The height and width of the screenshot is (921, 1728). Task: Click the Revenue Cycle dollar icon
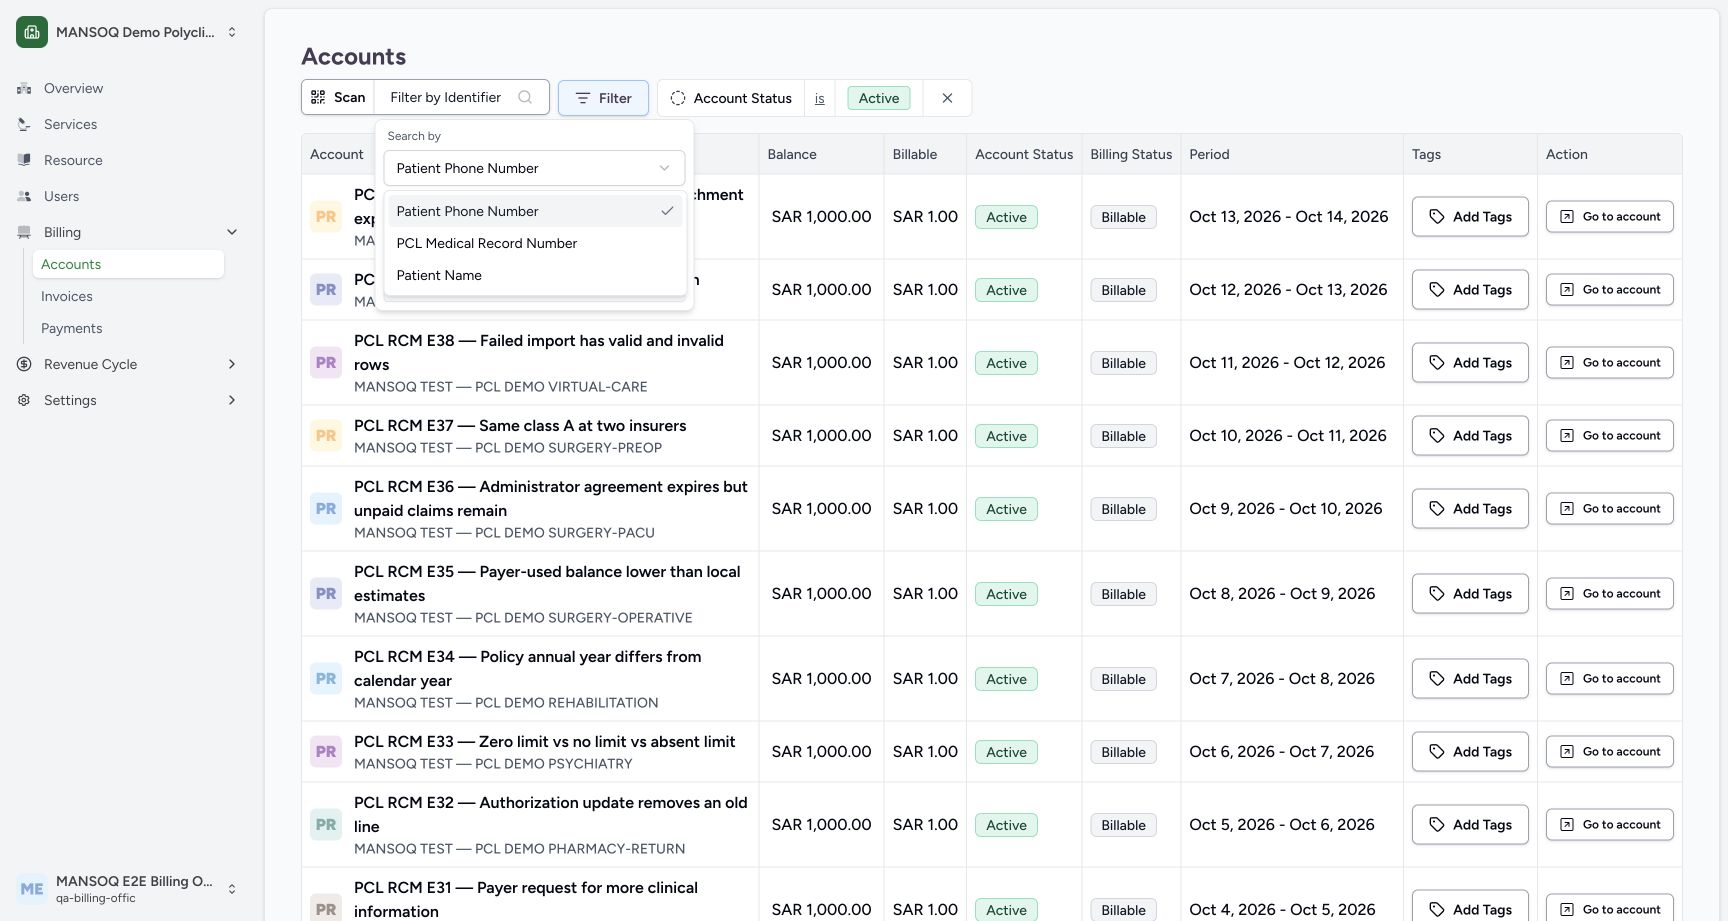tap(24, 364)
